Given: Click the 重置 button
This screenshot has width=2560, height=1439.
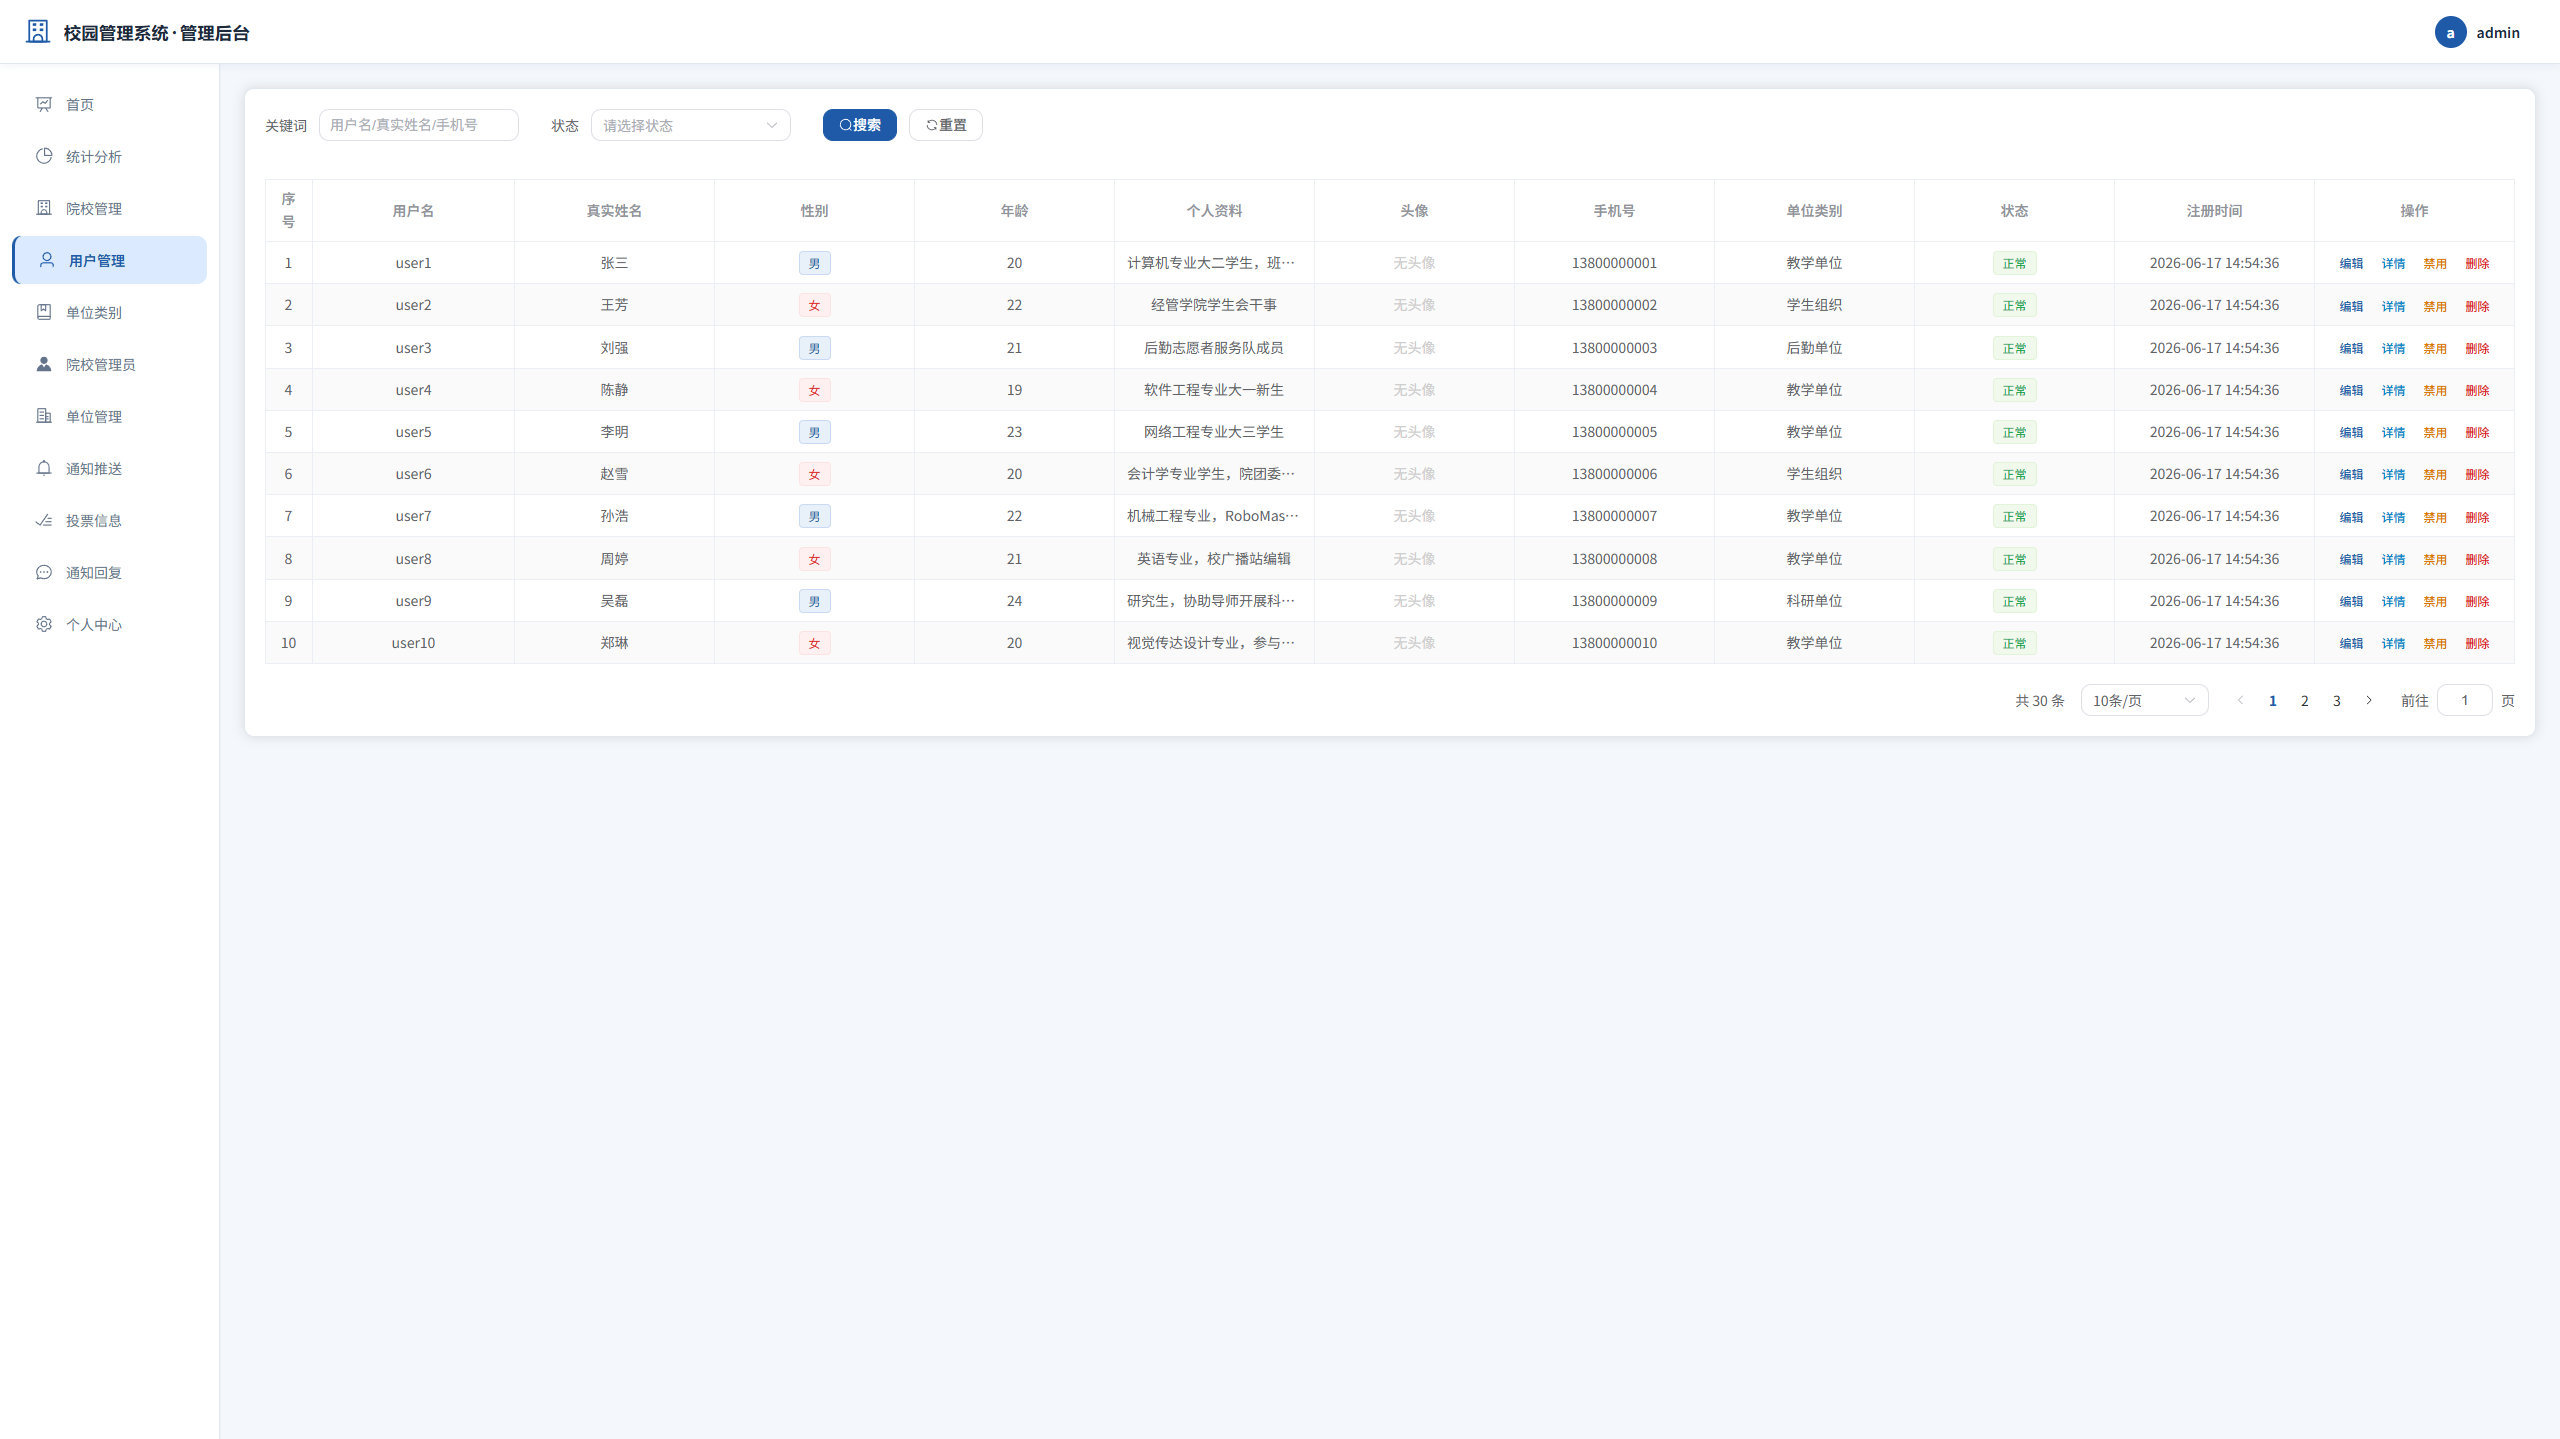Looking at the screenshot, I should pos(946,125).
